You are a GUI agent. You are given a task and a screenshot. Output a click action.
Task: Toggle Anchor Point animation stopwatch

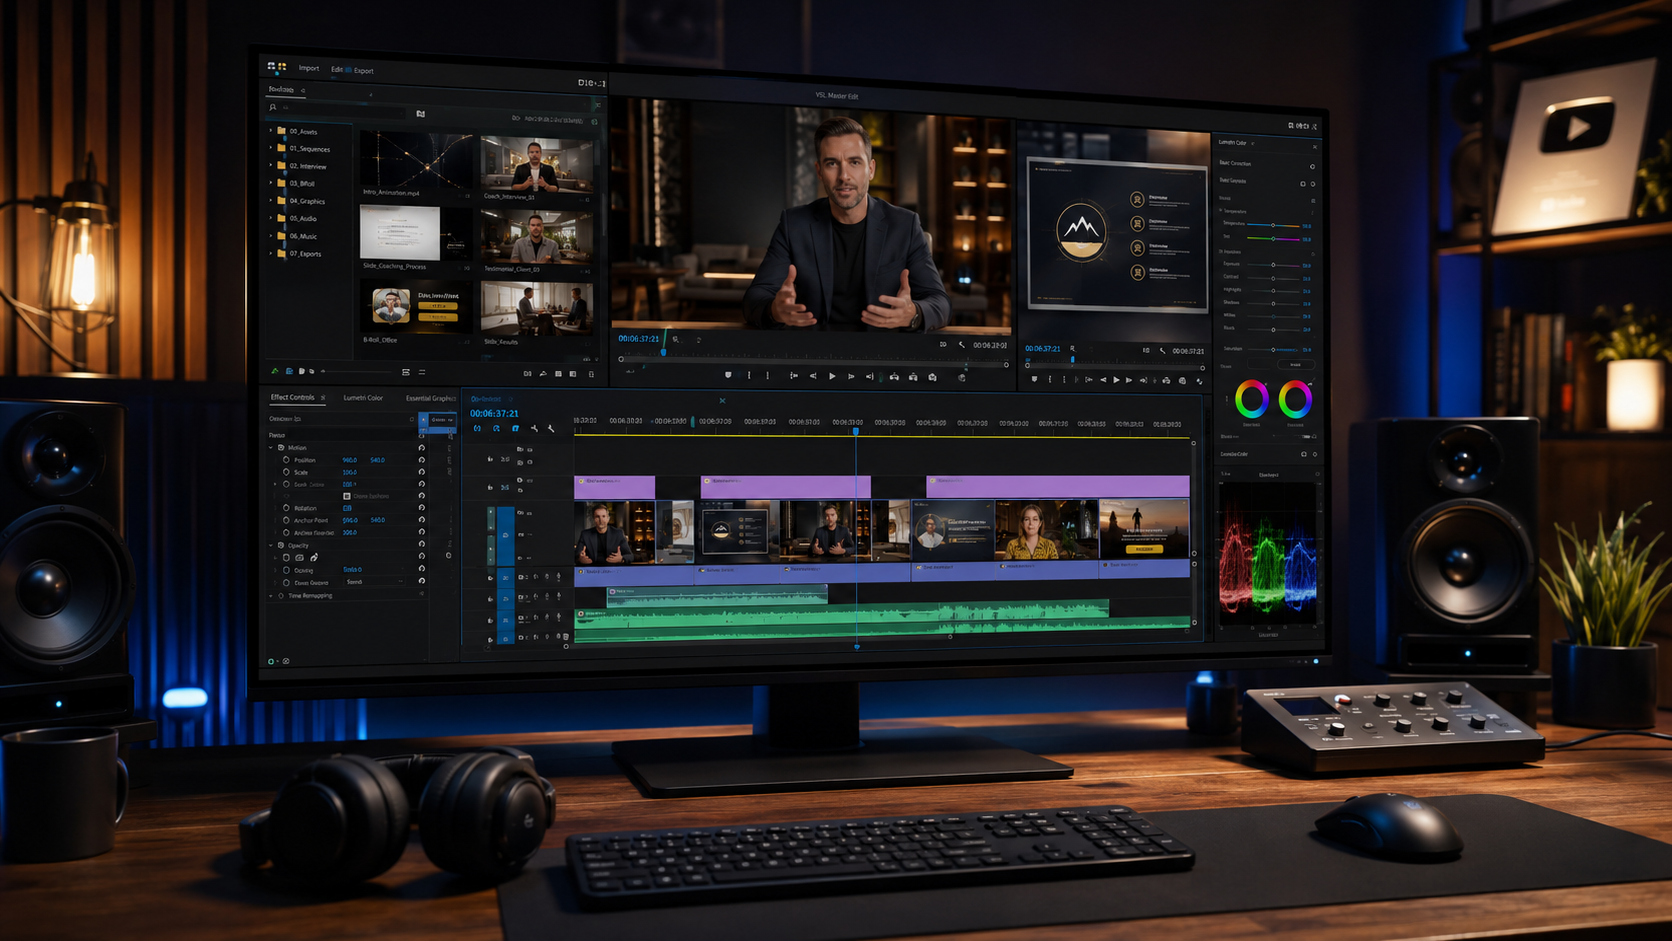(x=286, y=520)
